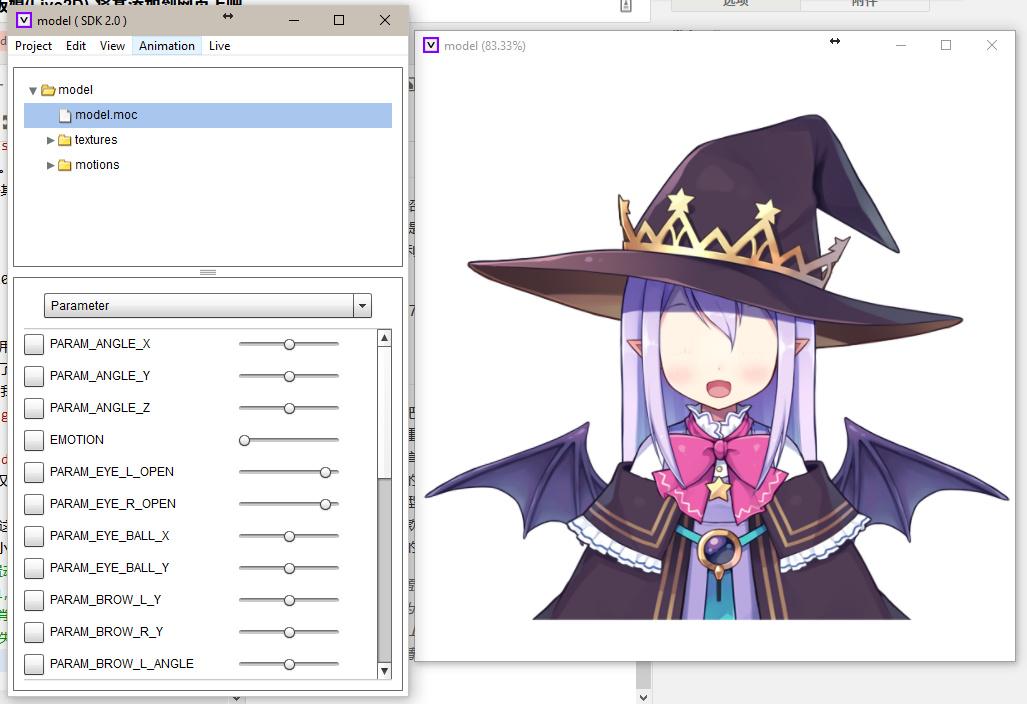The image size is (1027, 704).
Task: Click the PARAM_EYE_L_OPEN slider handle
Action: 326,473
